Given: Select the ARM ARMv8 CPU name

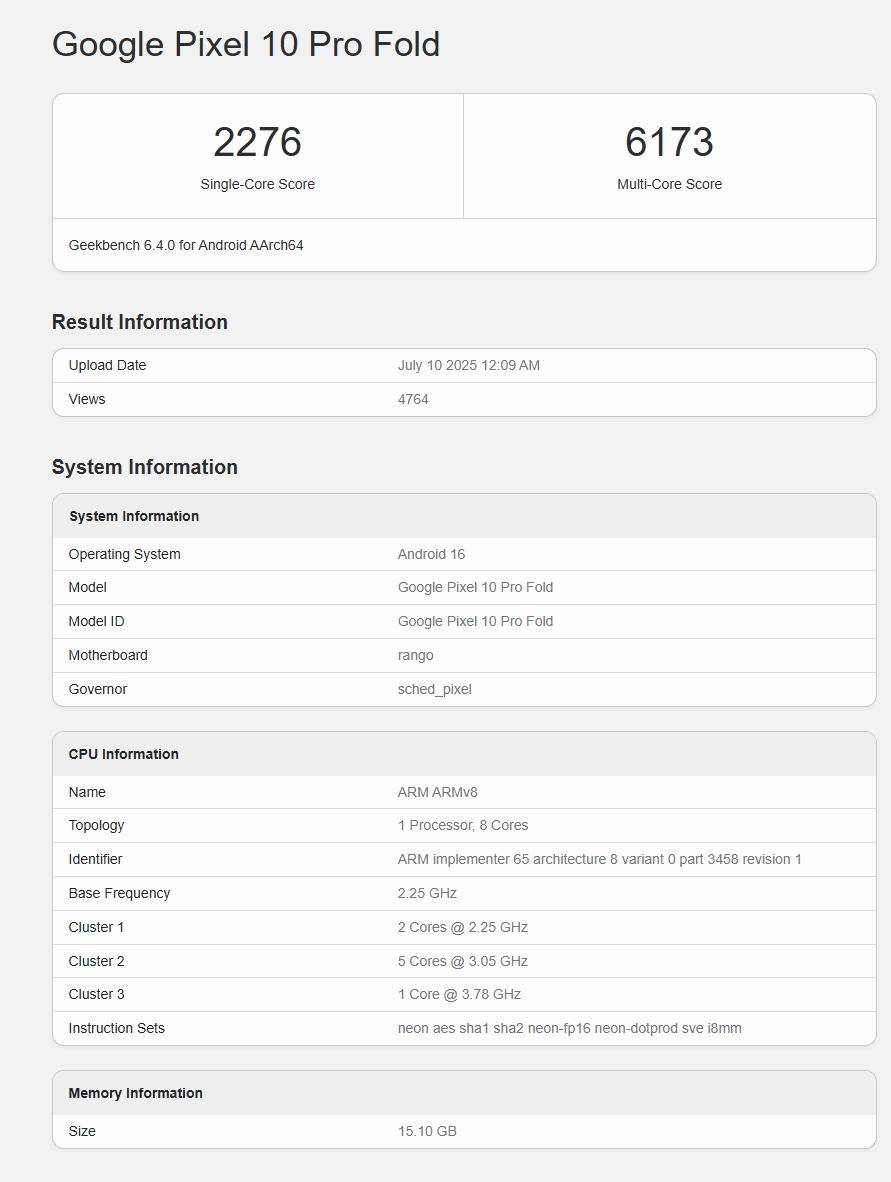Looking at the screenshot, I should click(x=437, y=792).
